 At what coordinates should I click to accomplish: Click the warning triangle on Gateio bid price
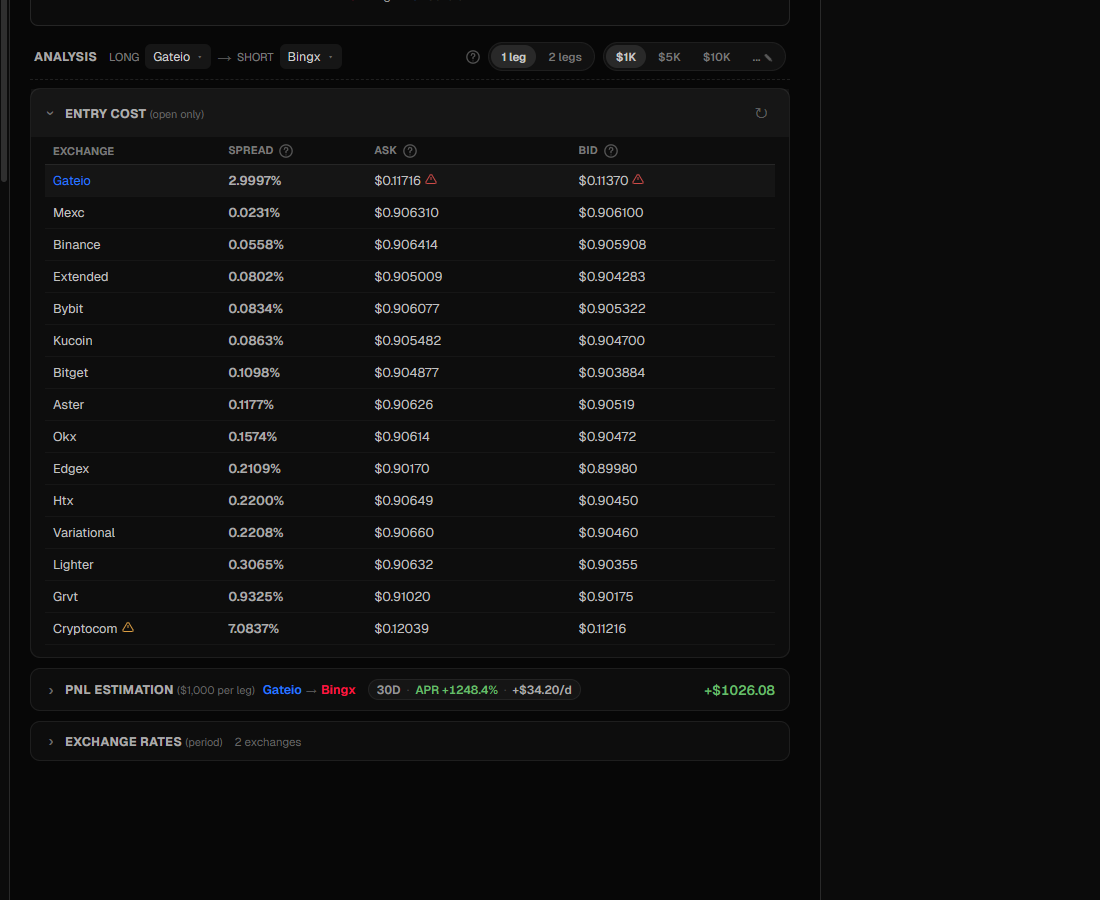[638, 180]
